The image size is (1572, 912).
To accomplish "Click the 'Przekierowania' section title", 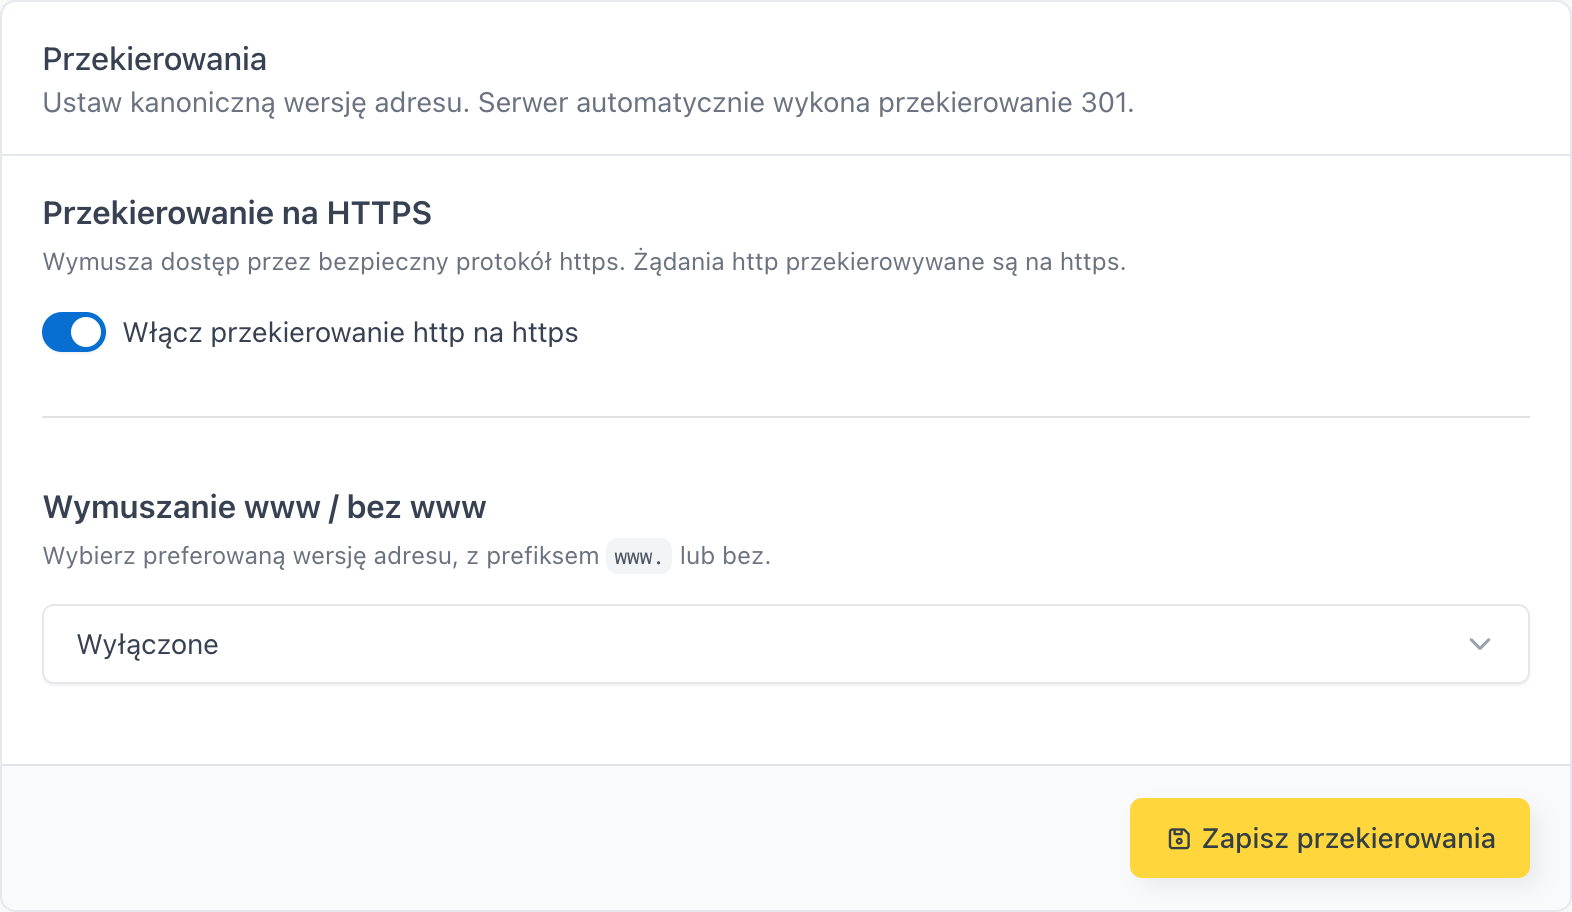I will pyautogui.click(x=155, y=59).
